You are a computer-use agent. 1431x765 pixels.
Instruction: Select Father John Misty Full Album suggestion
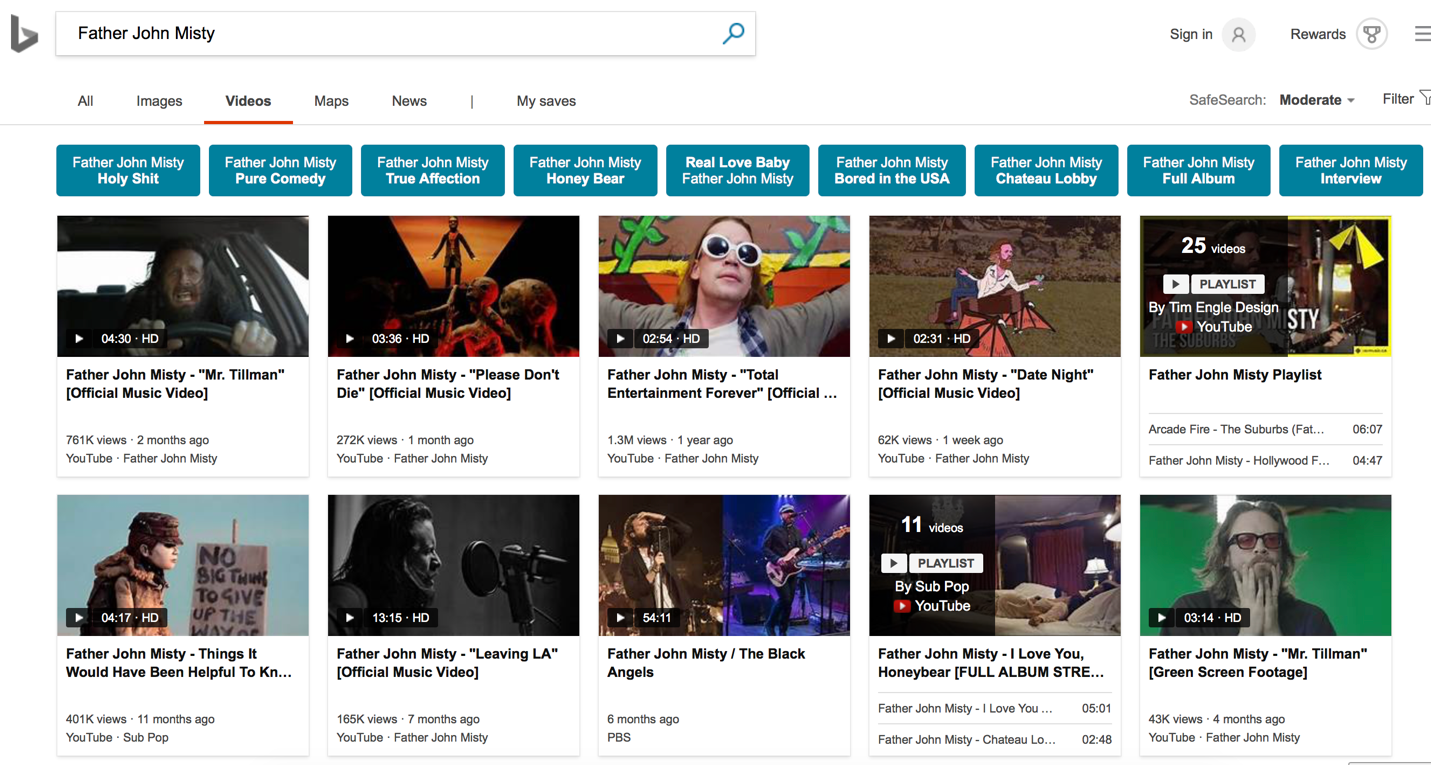click(x=1198, y=170)
